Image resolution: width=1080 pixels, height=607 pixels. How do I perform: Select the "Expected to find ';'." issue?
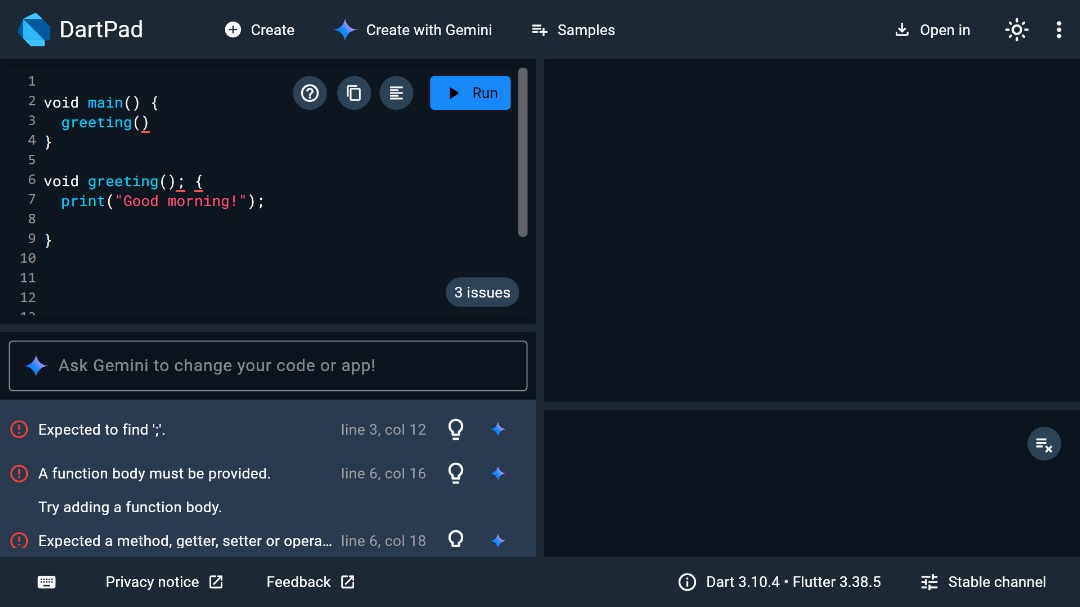tap(102, 429)
